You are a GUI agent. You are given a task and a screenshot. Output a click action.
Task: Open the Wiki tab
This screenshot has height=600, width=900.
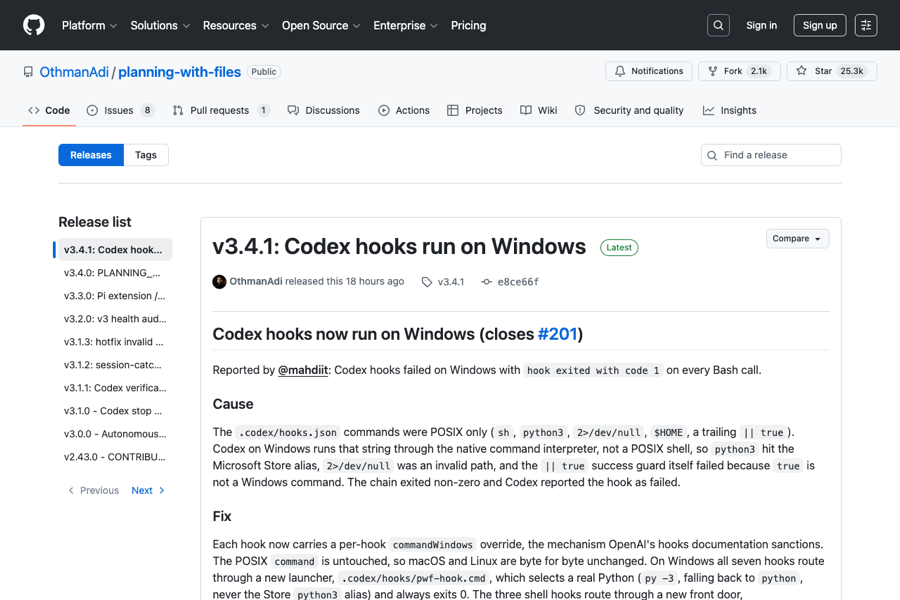pos(538,110)
